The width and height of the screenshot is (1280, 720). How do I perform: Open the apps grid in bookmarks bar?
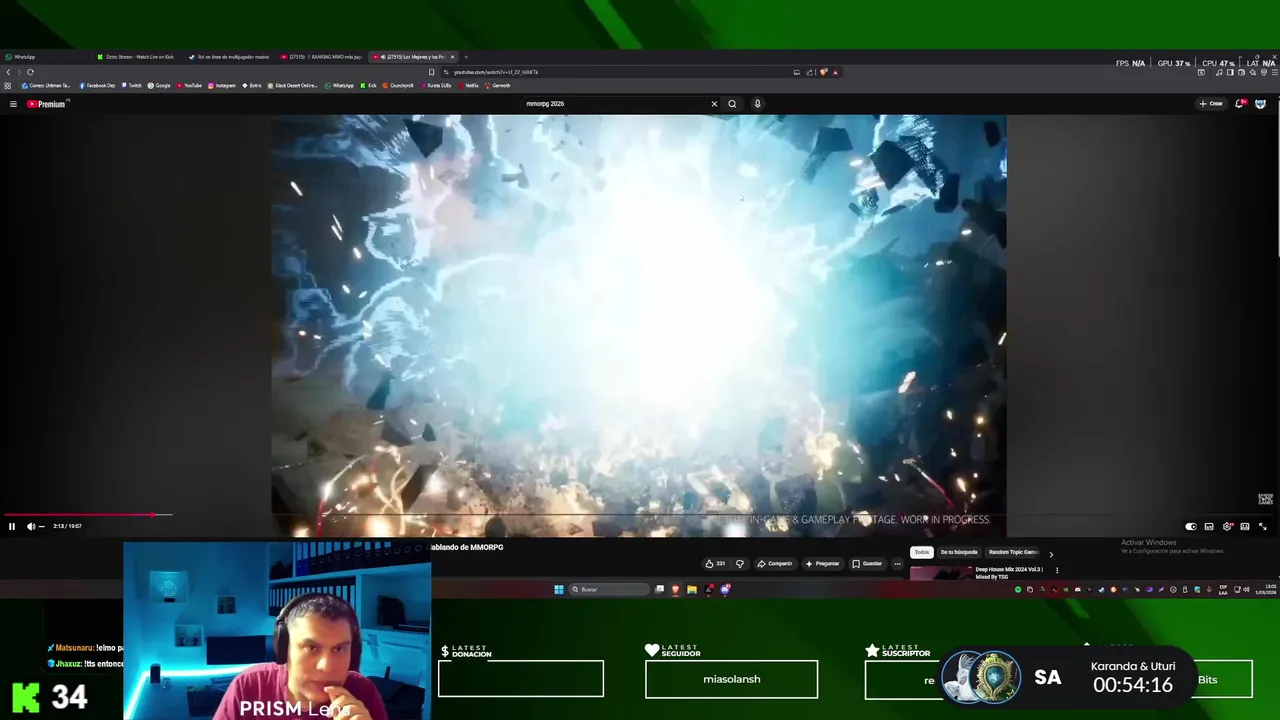pyautogui.click(x=8, y=86)
